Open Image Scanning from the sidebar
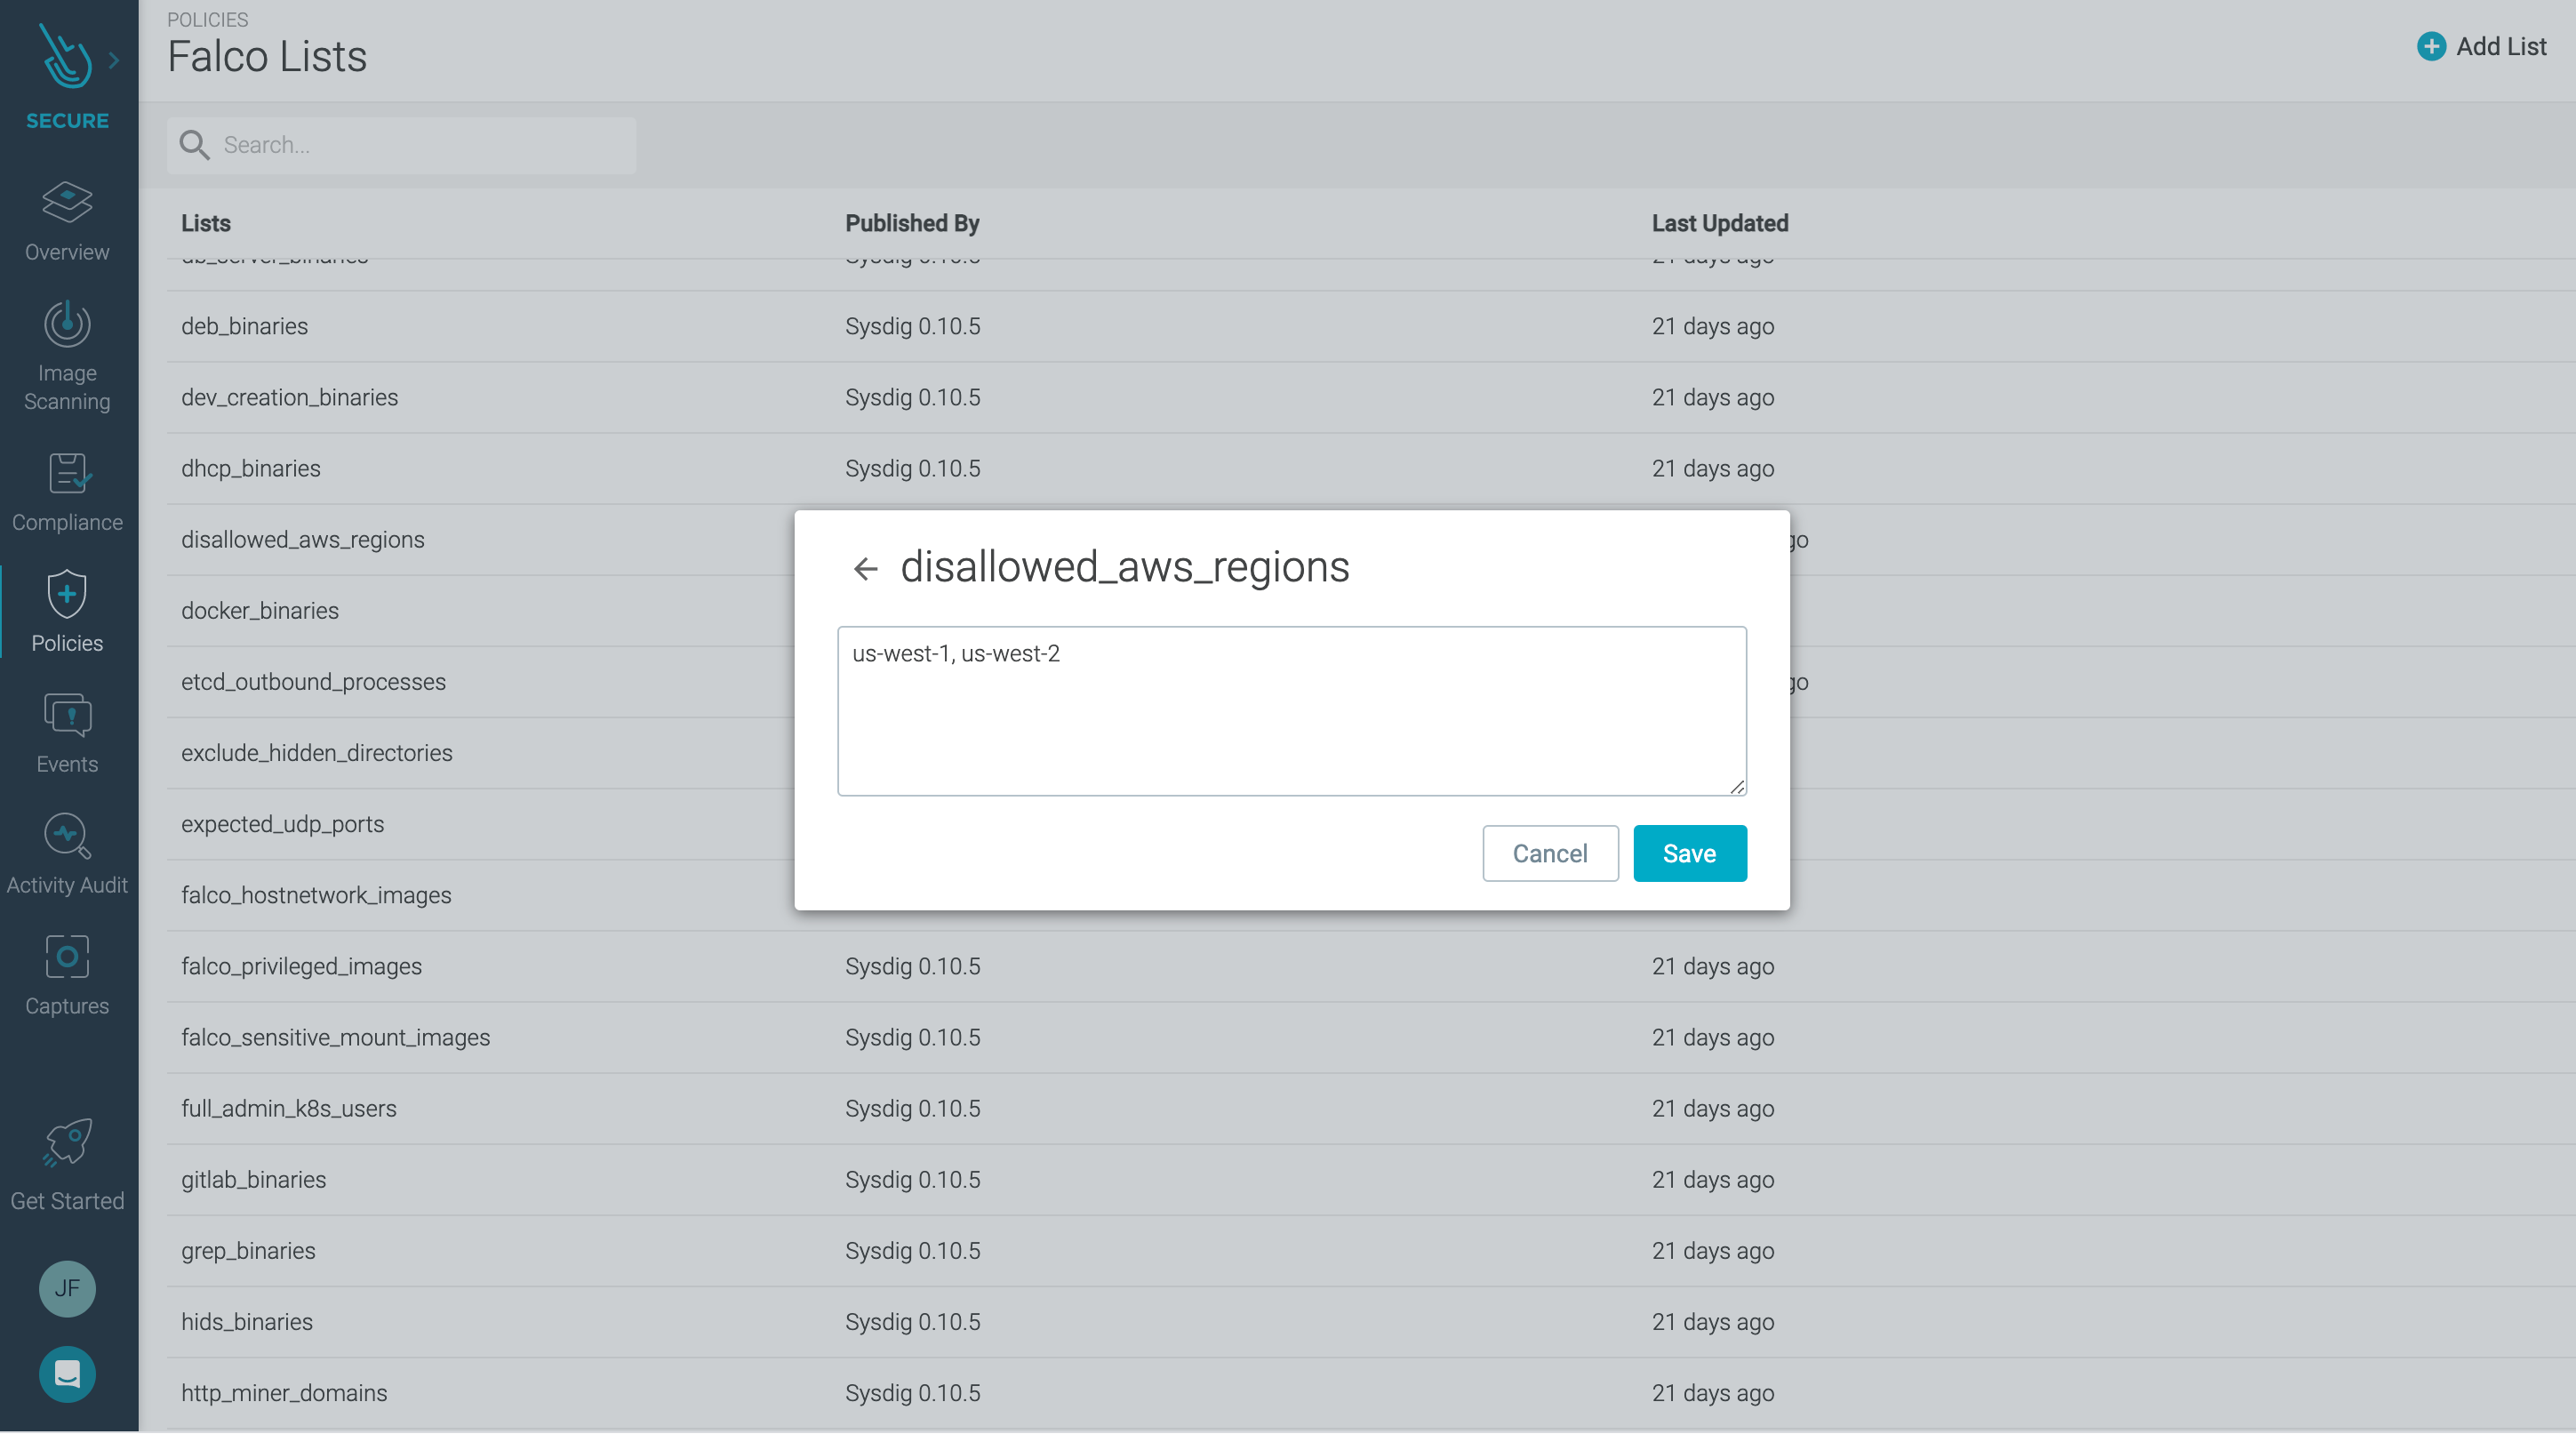 pyautogui.click(x=67, y=357)
